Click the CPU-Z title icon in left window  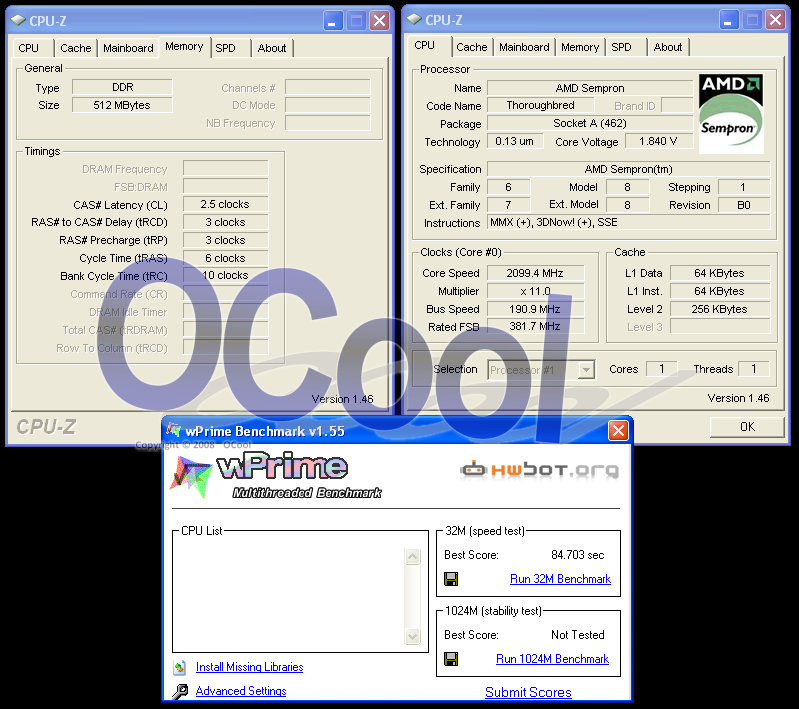pos(18,20)
